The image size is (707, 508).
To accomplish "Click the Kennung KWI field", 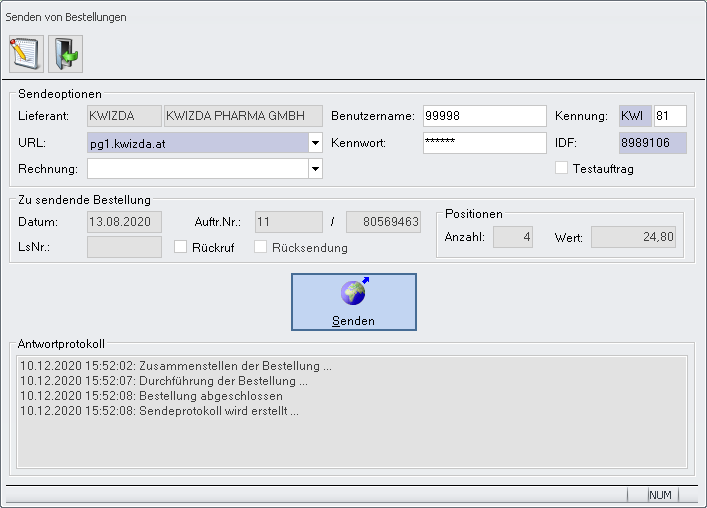I will click(635, 116).
